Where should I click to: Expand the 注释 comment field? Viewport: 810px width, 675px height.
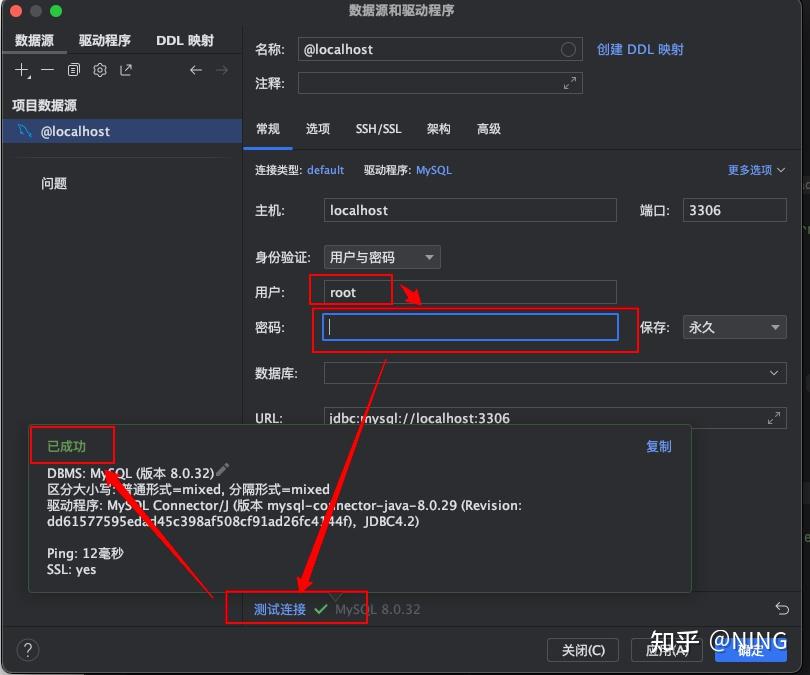click(569, 83)
